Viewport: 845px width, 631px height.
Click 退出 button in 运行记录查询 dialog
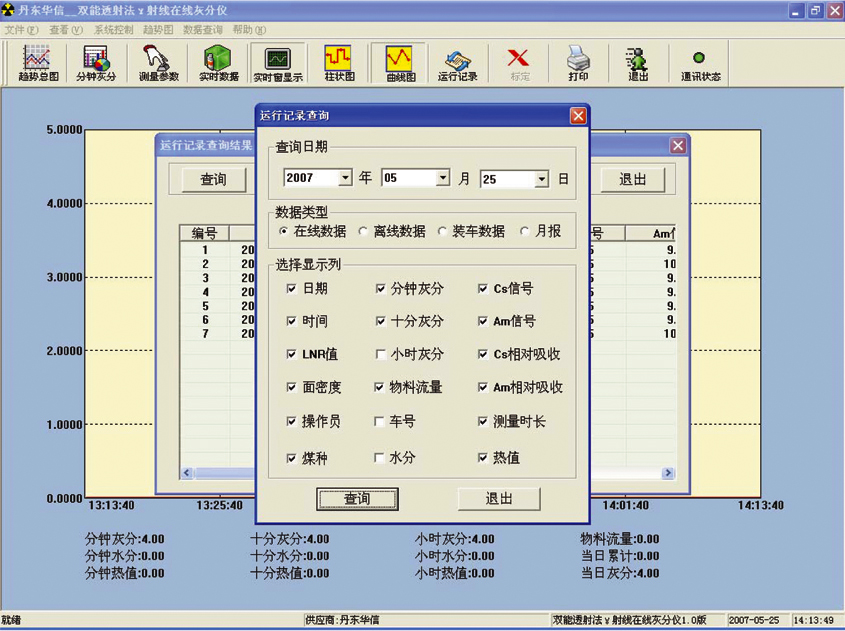499,499
